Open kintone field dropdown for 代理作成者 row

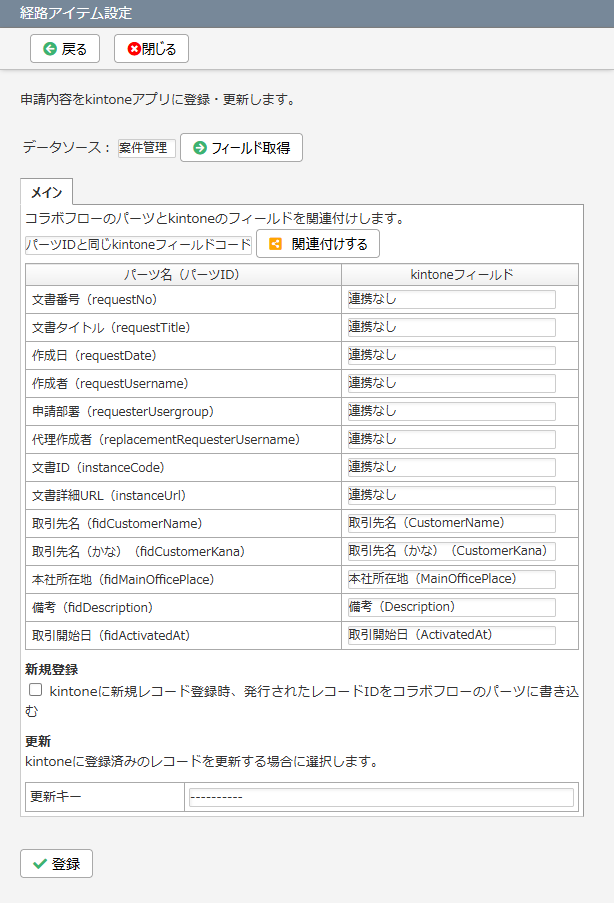coord(452,439)
